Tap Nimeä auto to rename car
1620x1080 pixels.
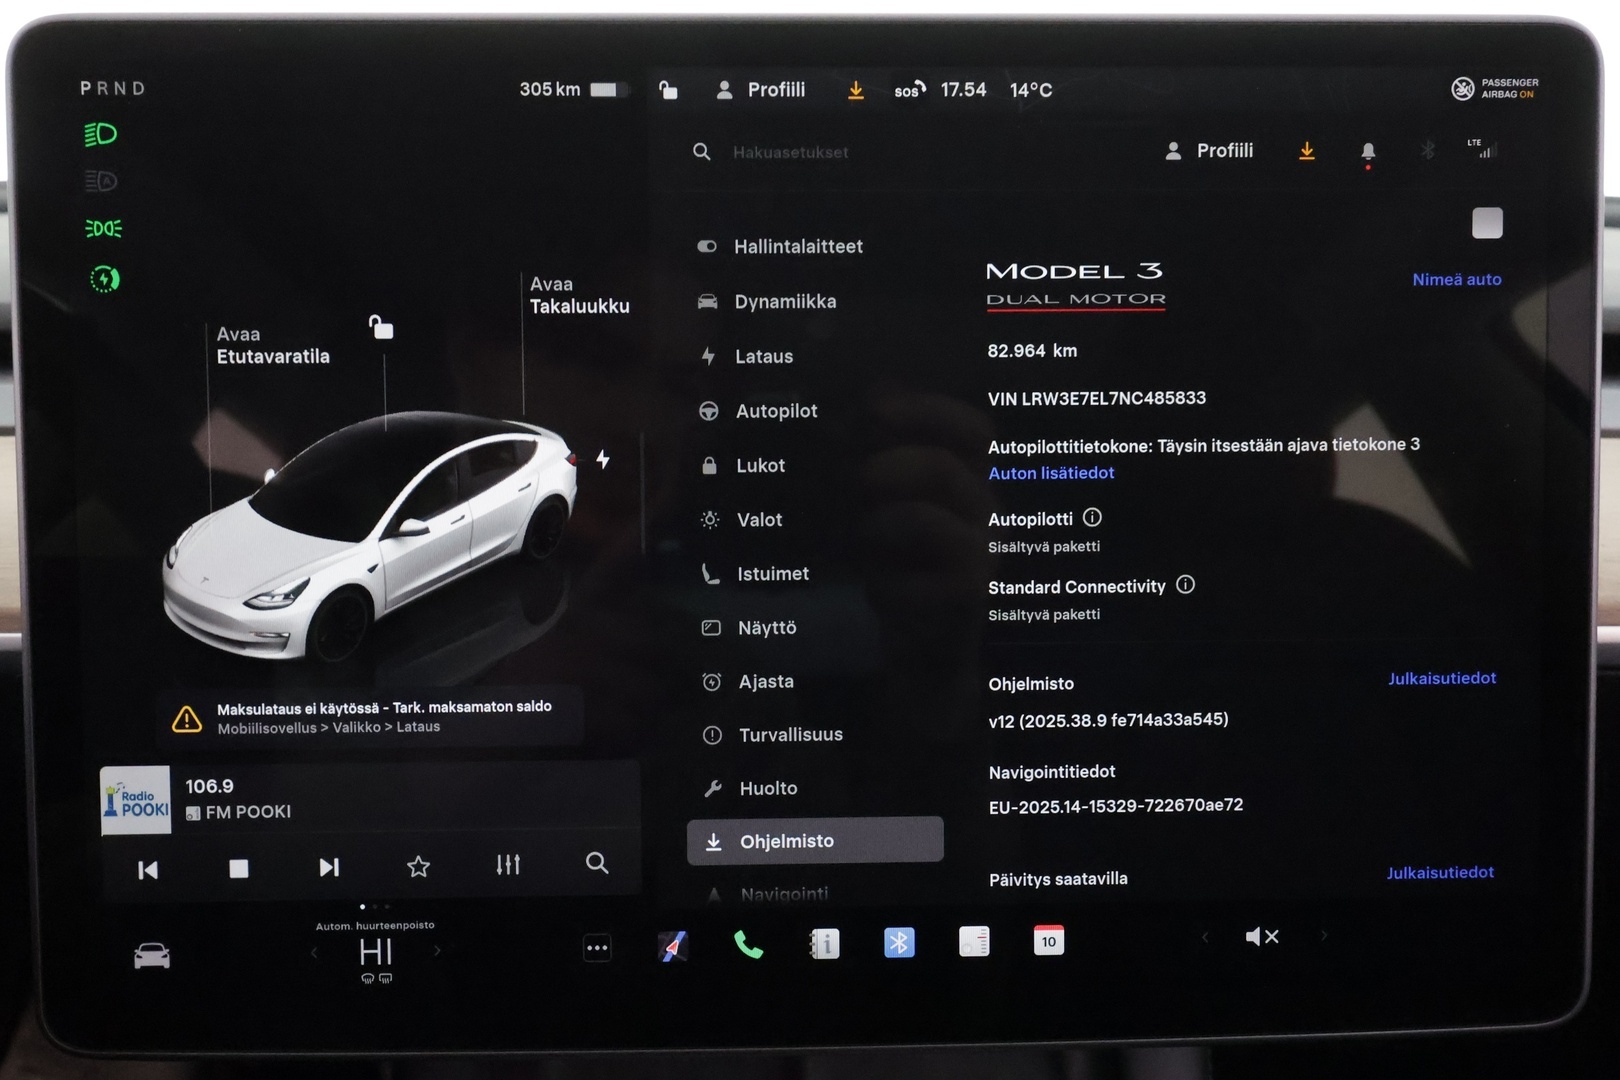1457,280
